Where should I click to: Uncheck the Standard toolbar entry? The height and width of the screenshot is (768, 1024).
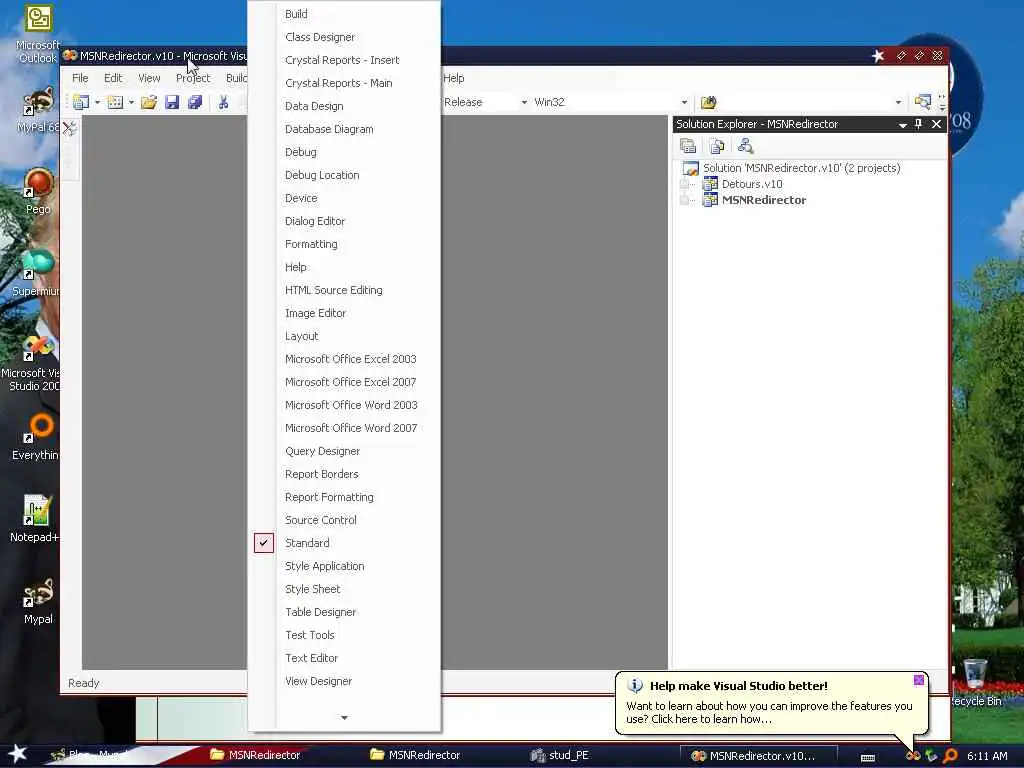(344, 543)
